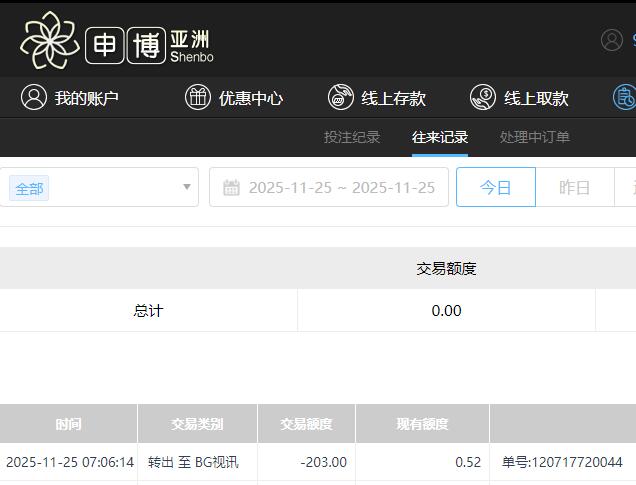The width and height of the screenshot is (636, 485).
Task: Select the 往来记录 tab
Action: tap(440, 137)
